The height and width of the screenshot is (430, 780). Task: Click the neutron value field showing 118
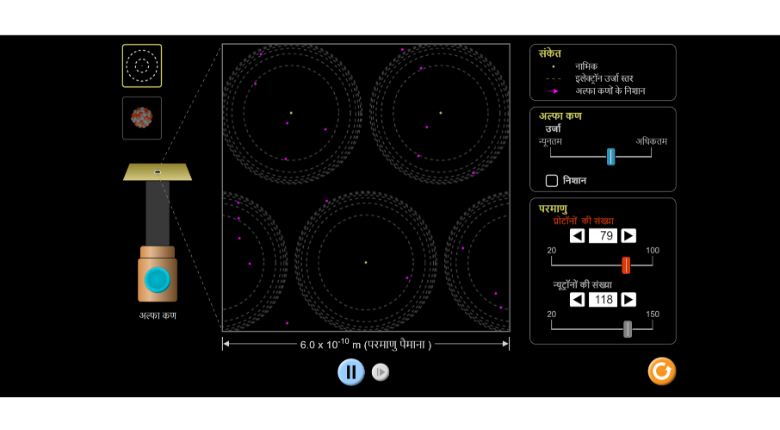tap(603, 299)
